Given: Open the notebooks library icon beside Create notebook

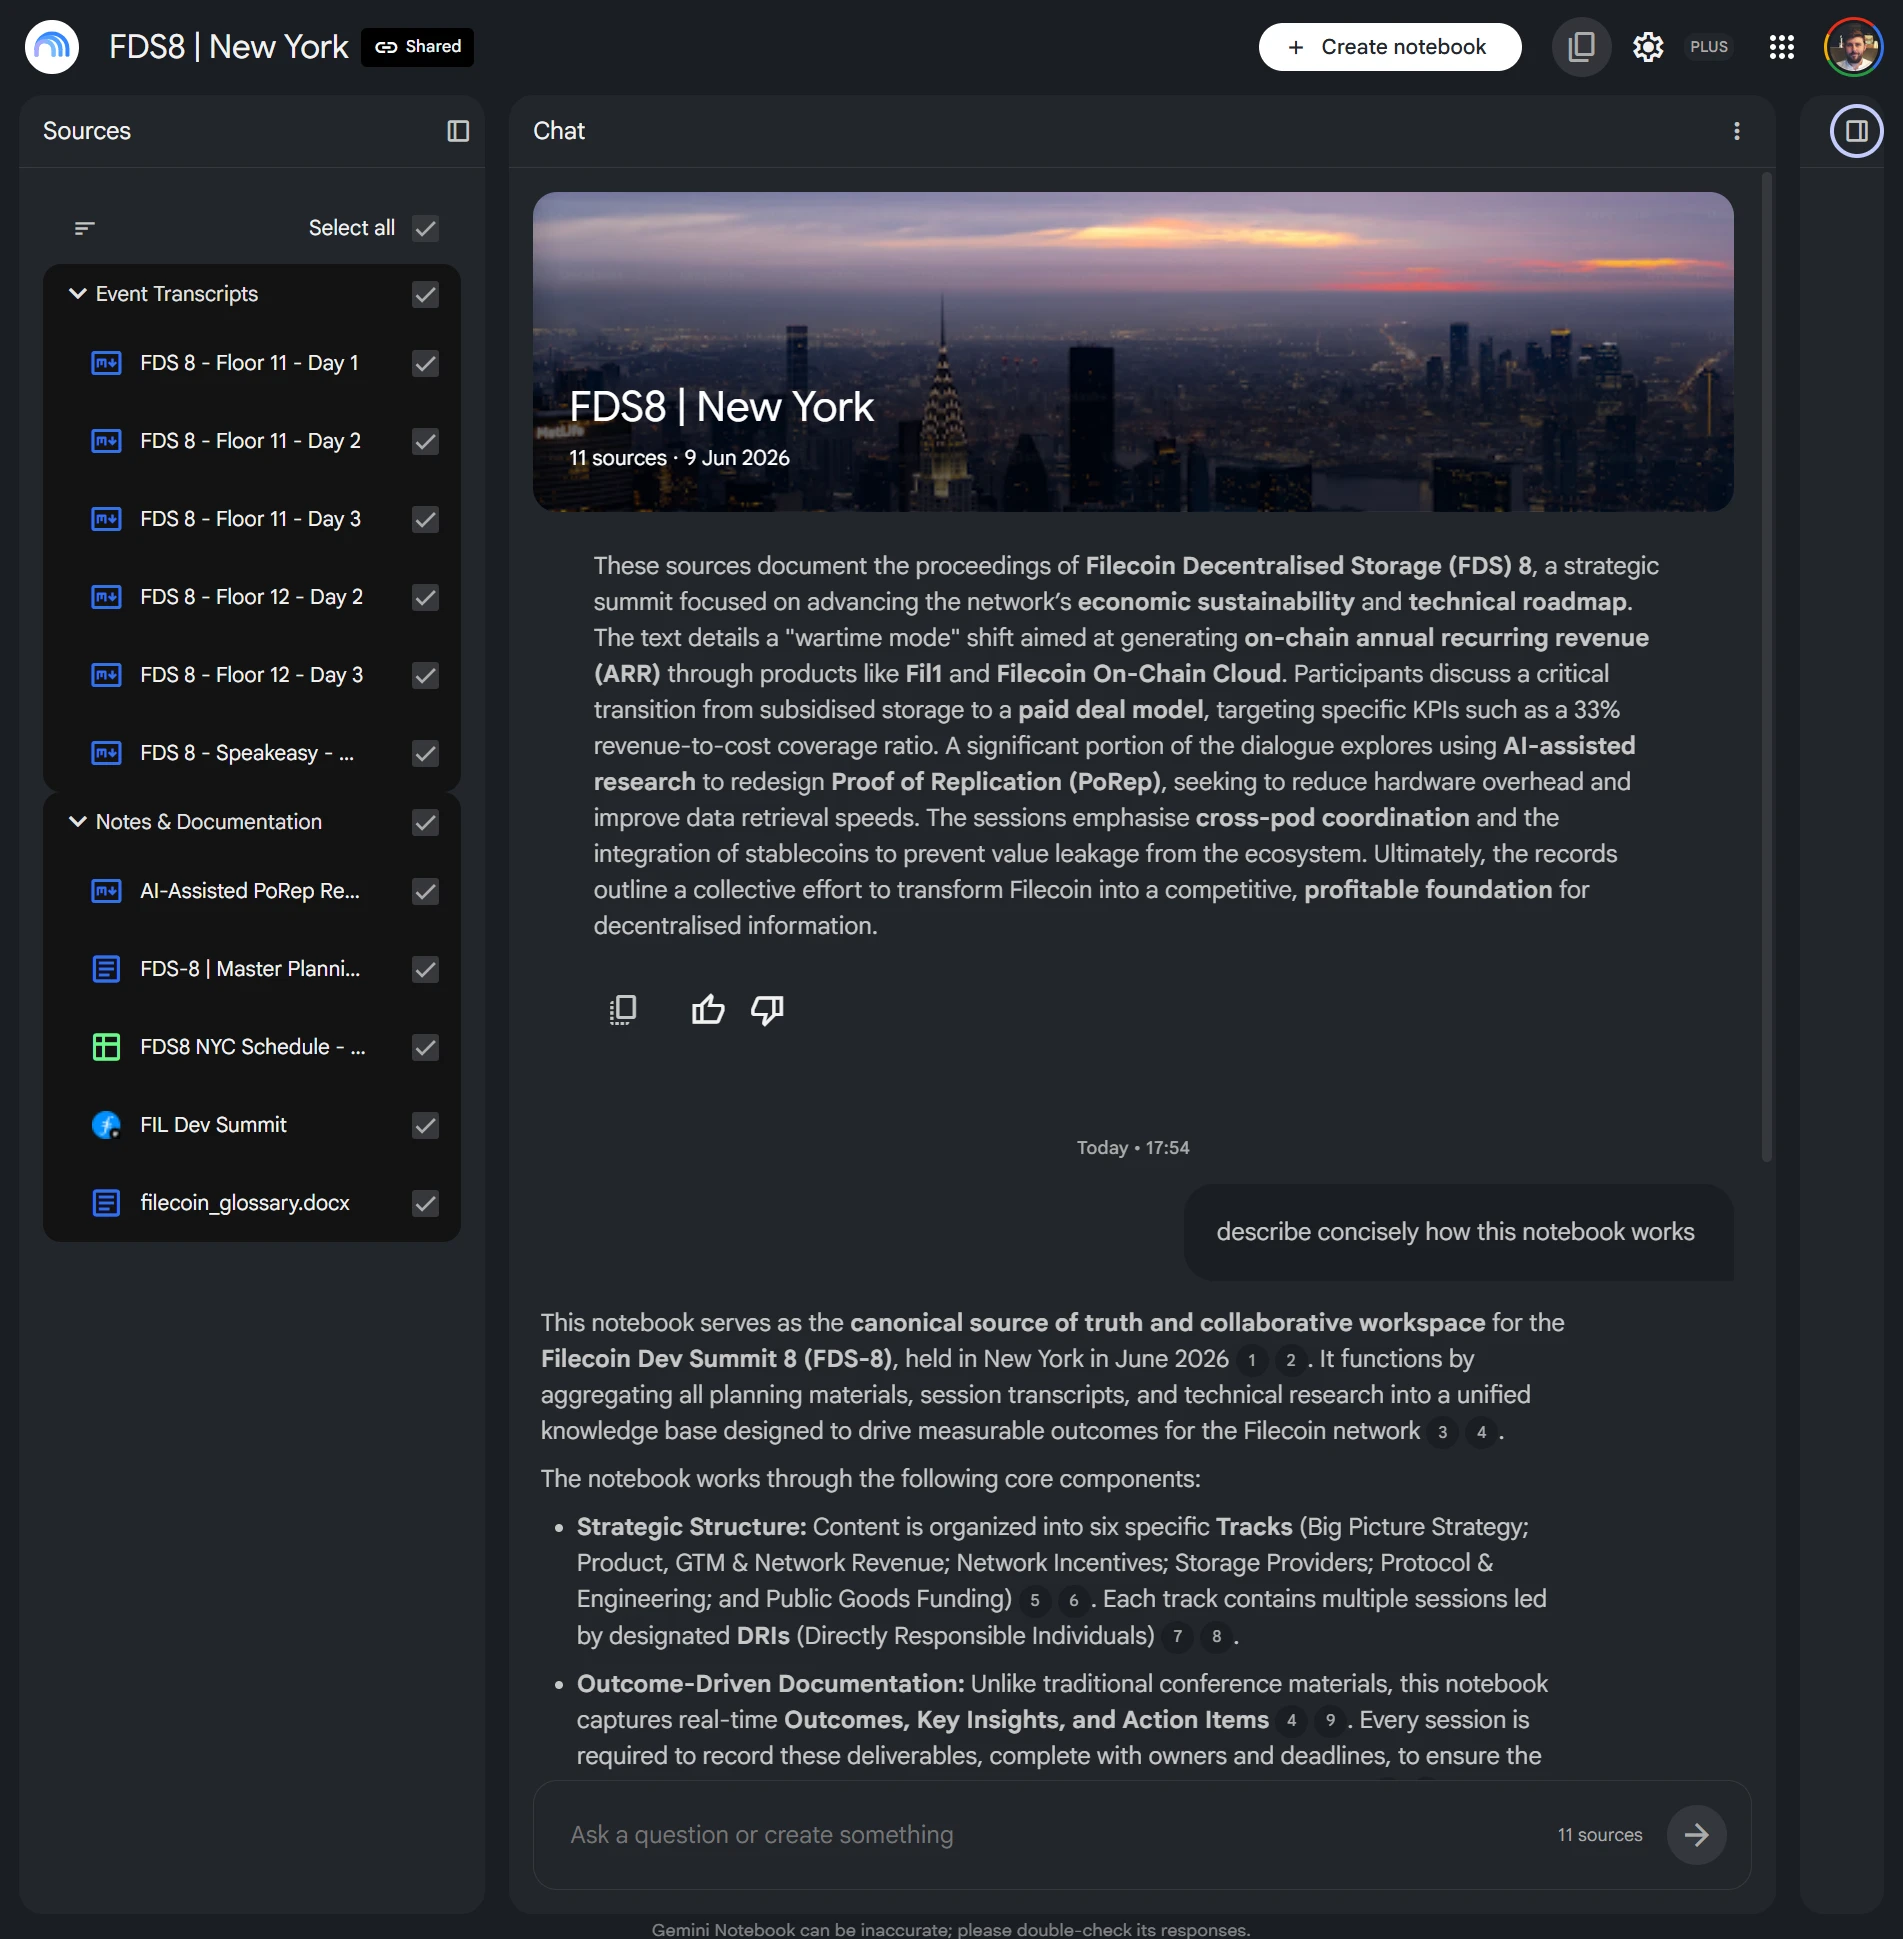Looking at the screenshot, I should pos(1581,47).
